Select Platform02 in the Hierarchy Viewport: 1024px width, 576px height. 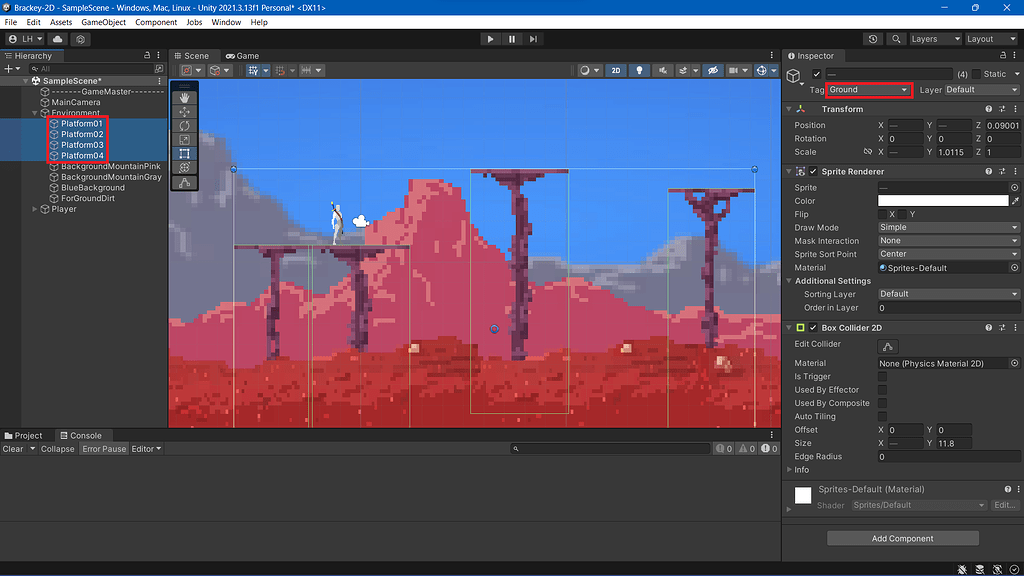(x=84, y=133)
